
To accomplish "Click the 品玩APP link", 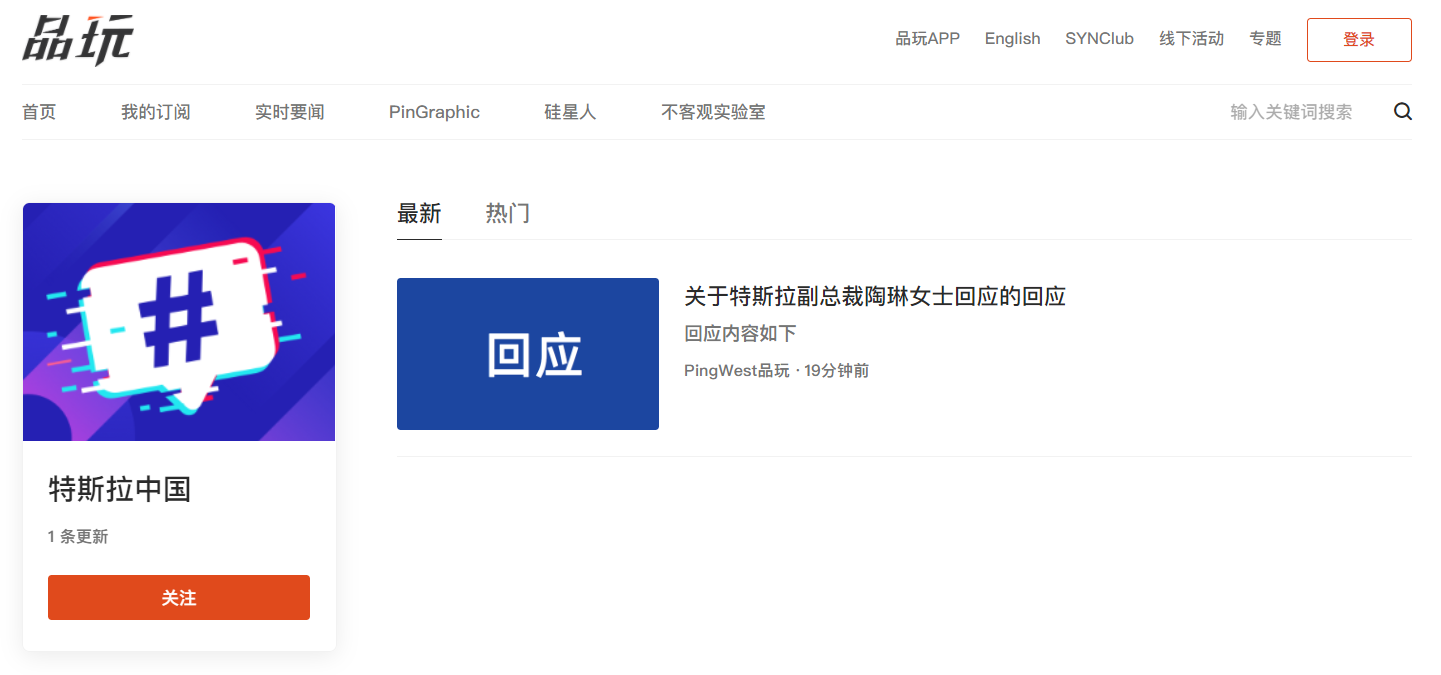I will point(927,39).
